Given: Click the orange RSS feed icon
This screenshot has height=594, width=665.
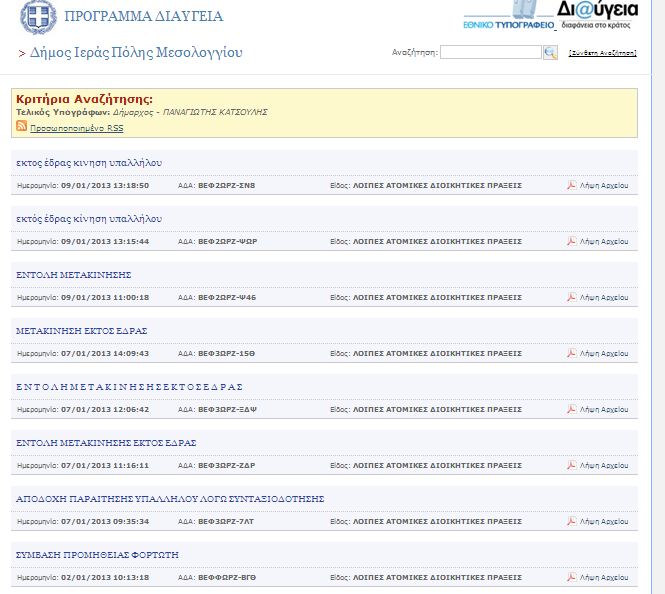Looking at the screenshot, I should (x=22, y=128).
